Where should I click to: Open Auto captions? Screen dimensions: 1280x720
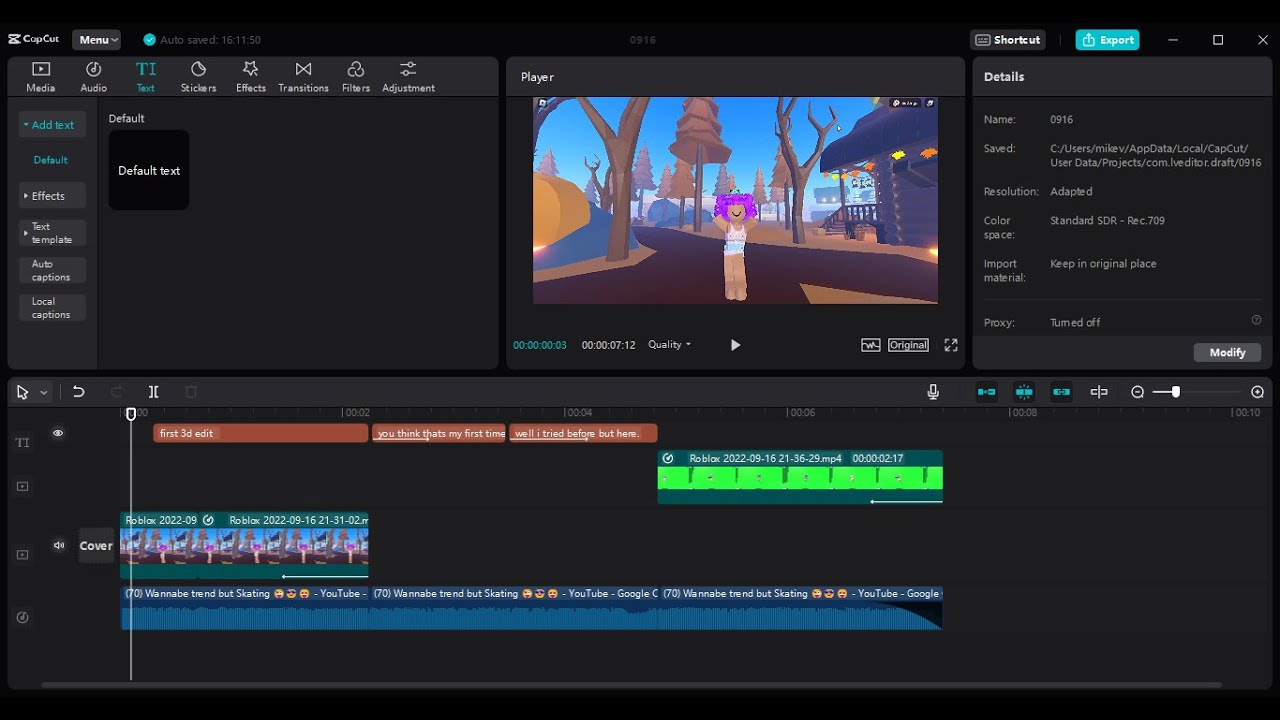click(x=52, y=271)
